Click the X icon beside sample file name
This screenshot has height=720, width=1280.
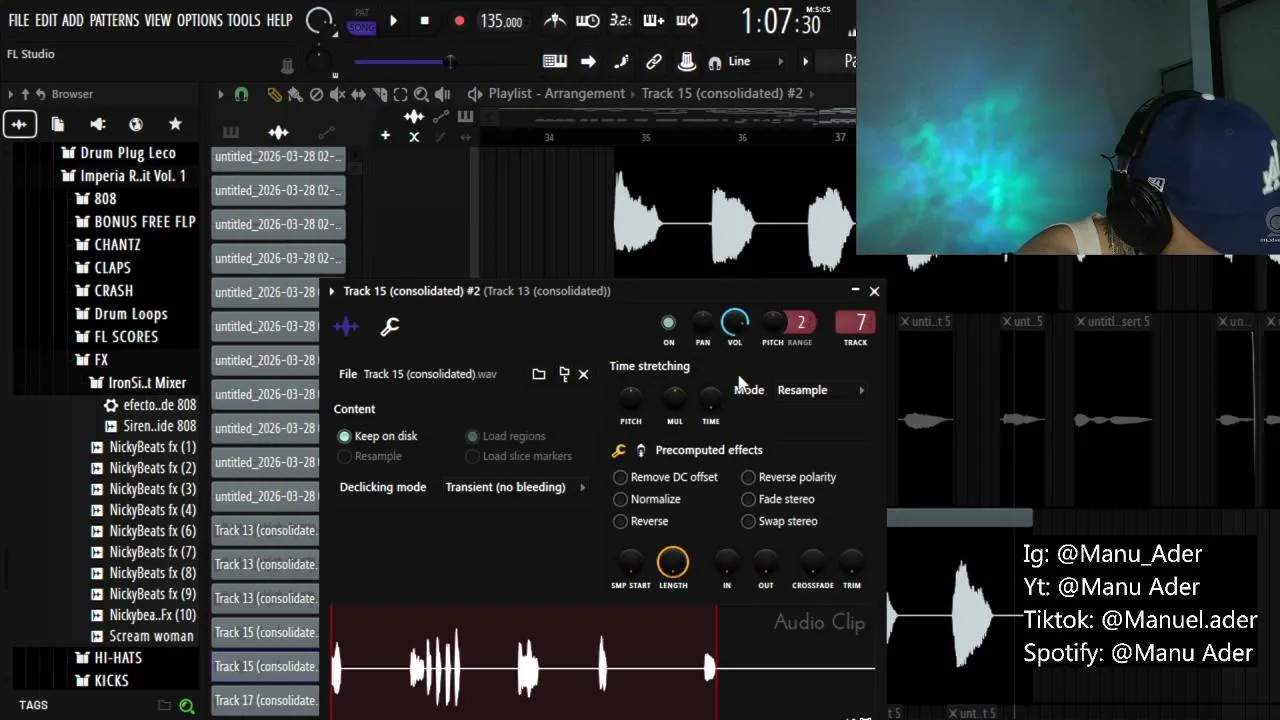click(x=584, y=374)
